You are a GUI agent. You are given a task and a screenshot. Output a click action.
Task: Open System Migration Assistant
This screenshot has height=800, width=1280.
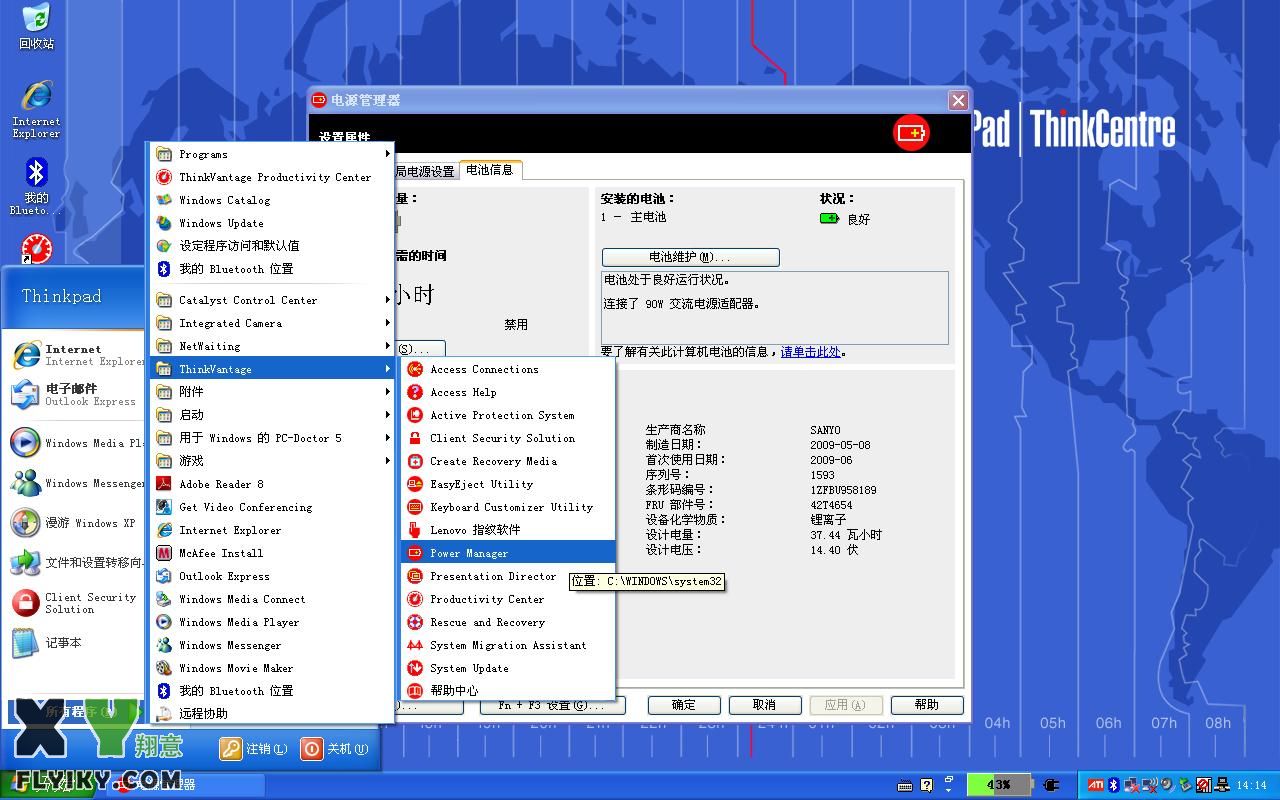[508, 645]
